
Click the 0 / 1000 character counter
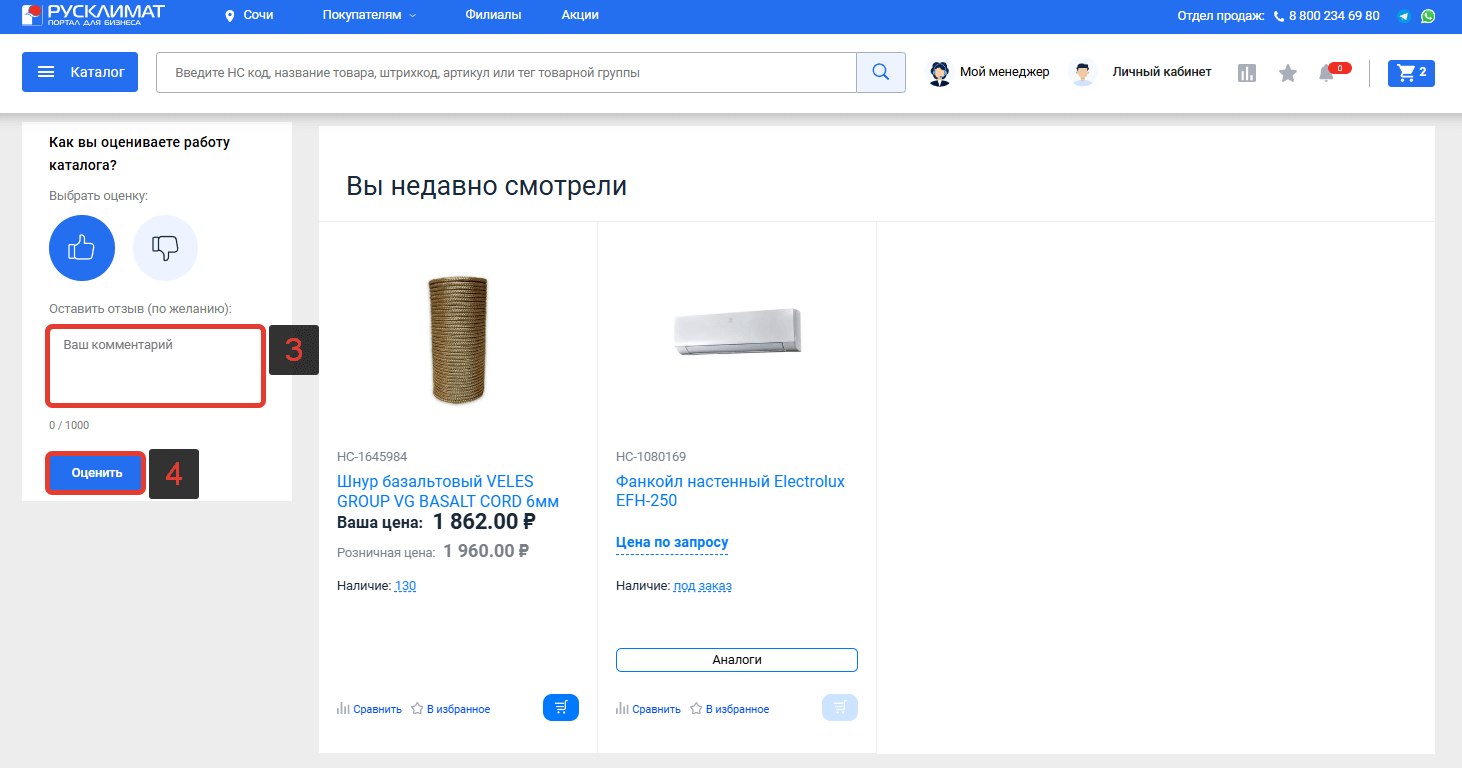point(69,425)
